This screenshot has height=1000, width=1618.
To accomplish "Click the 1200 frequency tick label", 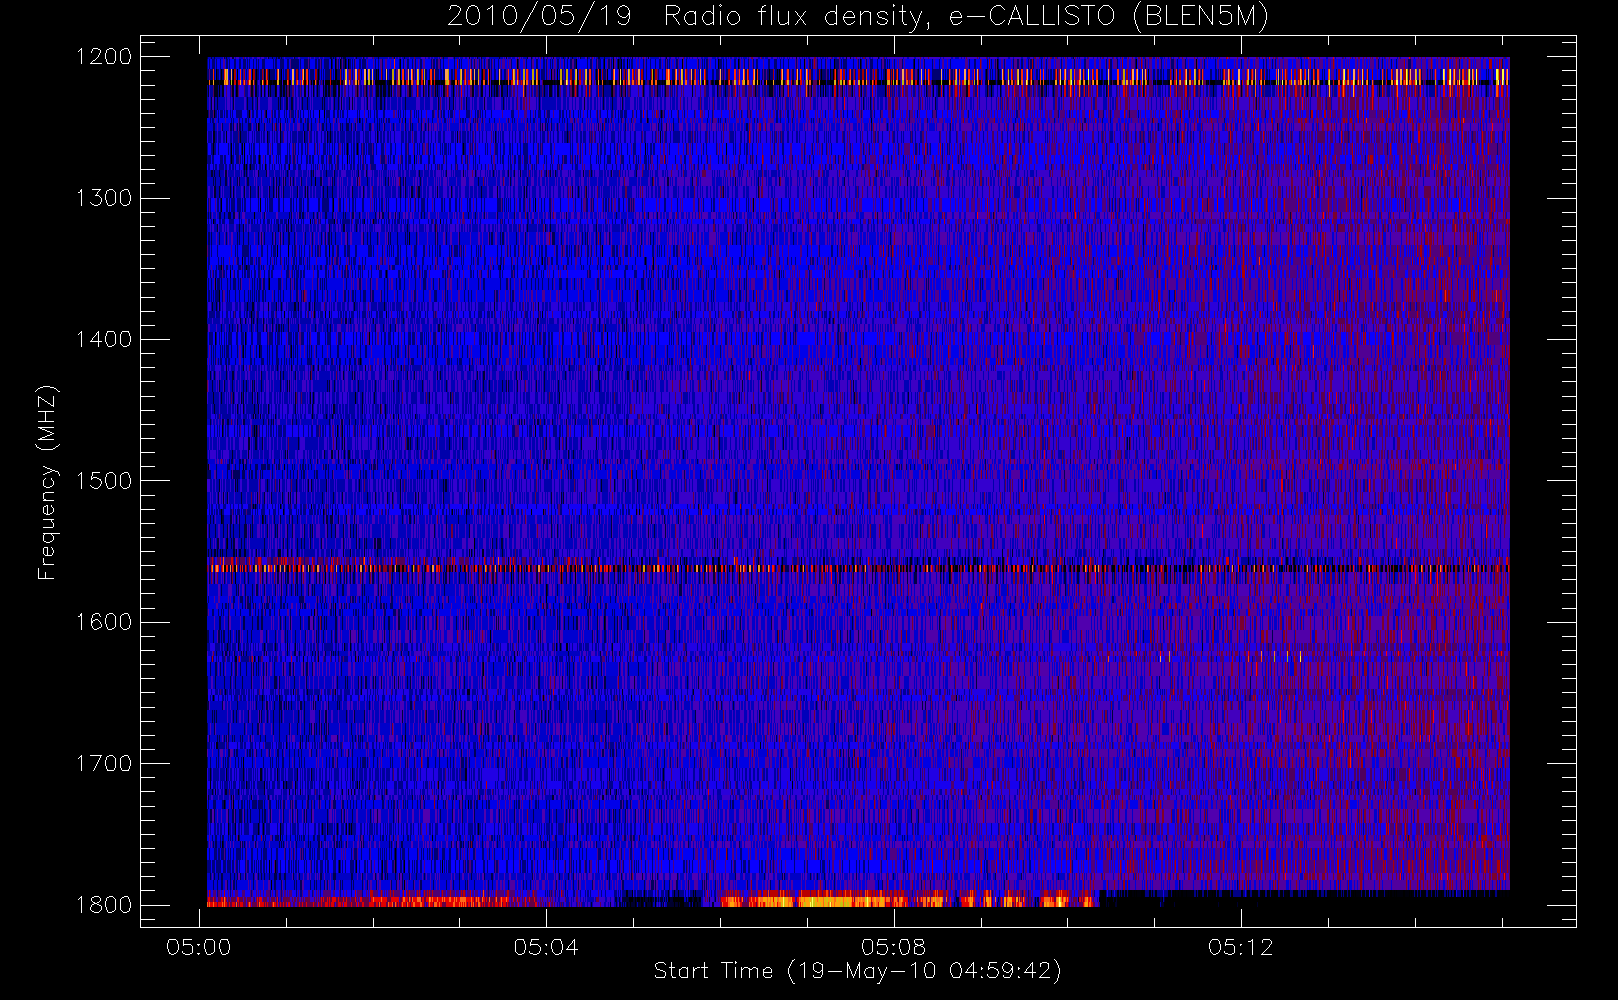I will click(x=104, y=57).
